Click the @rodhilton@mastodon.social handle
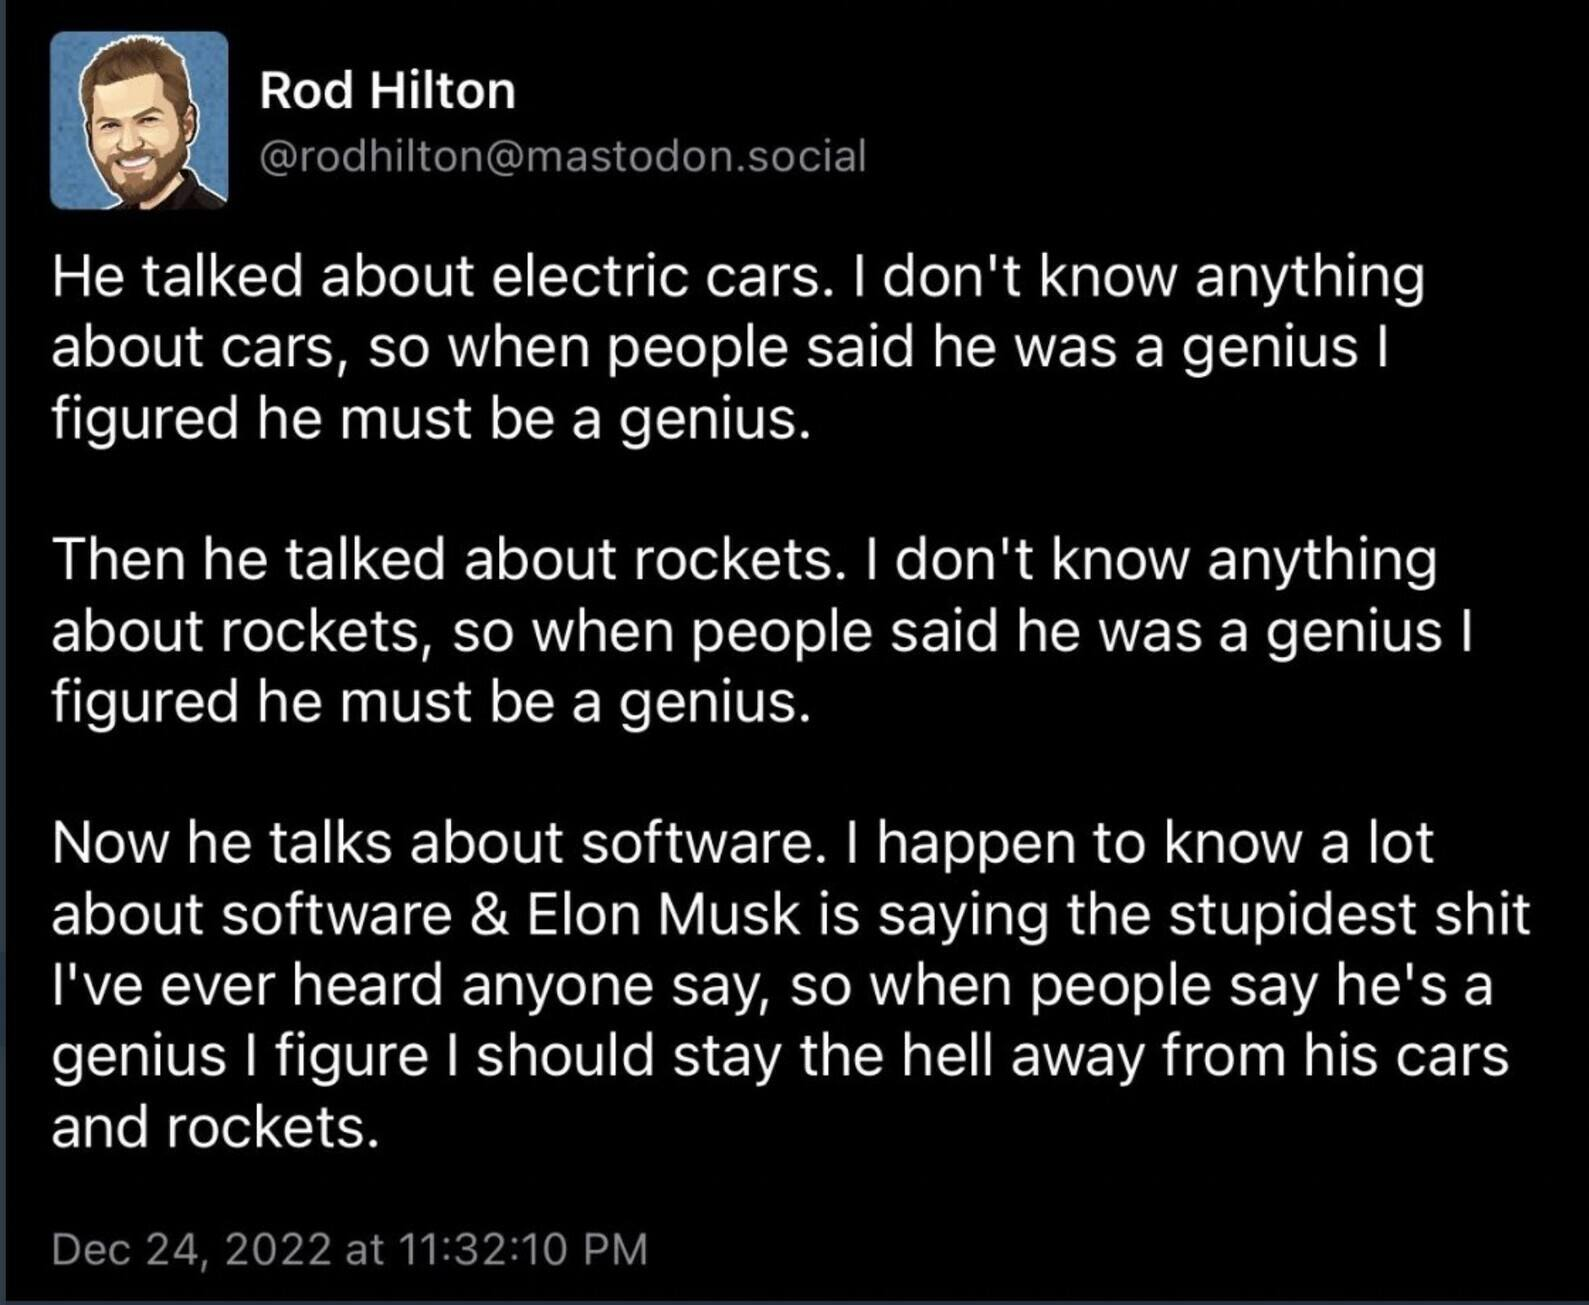The image size is (1589, 1305). (562, 156)
